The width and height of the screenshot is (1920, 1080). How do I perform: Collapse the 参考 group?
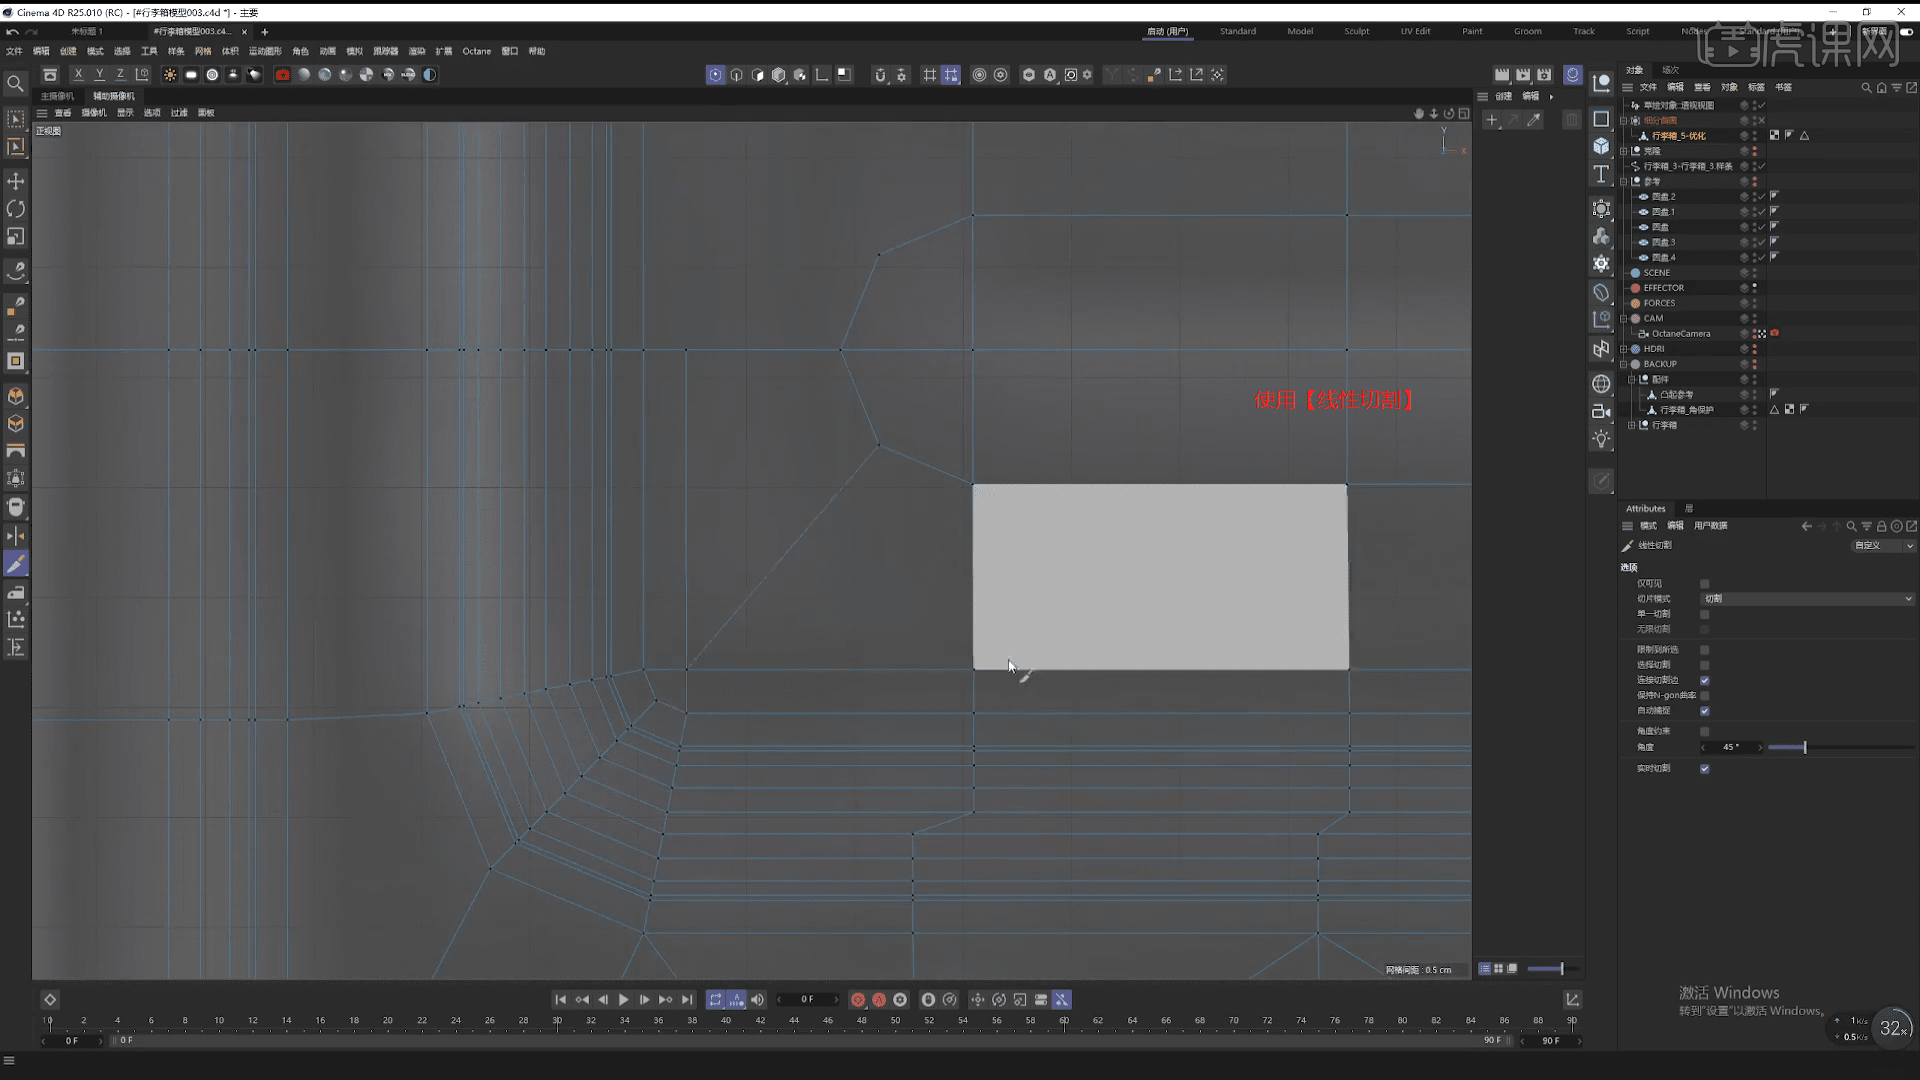(x=1624, y=182)
